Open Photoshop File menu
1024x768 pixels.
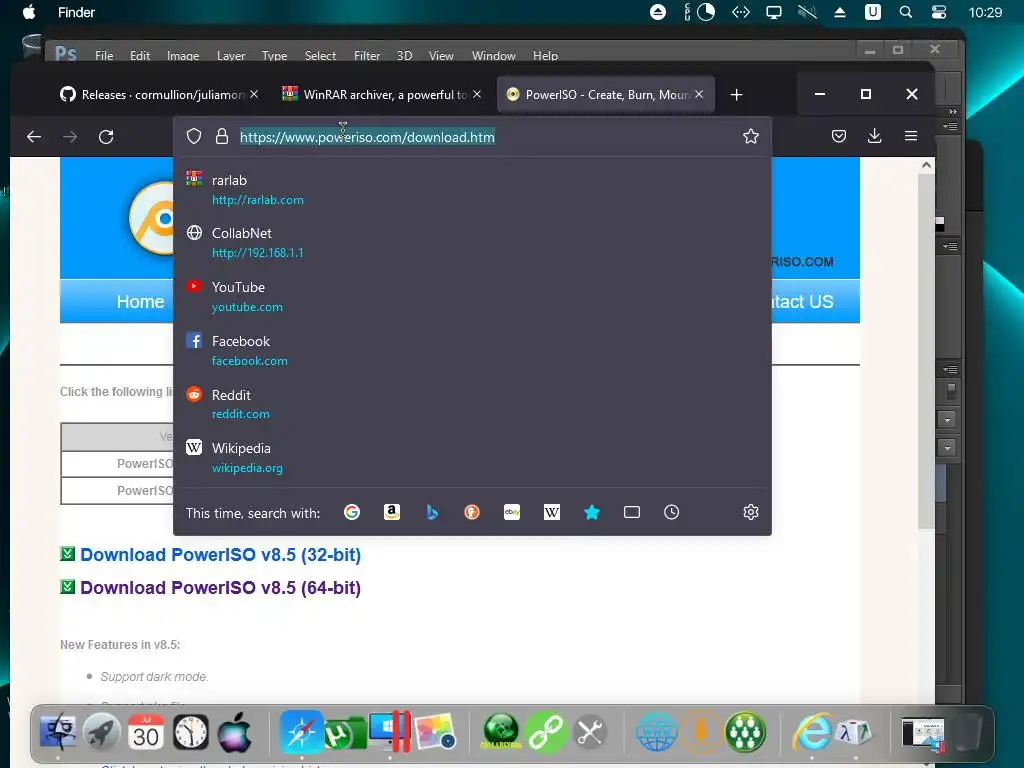click(x=104, y=56)
